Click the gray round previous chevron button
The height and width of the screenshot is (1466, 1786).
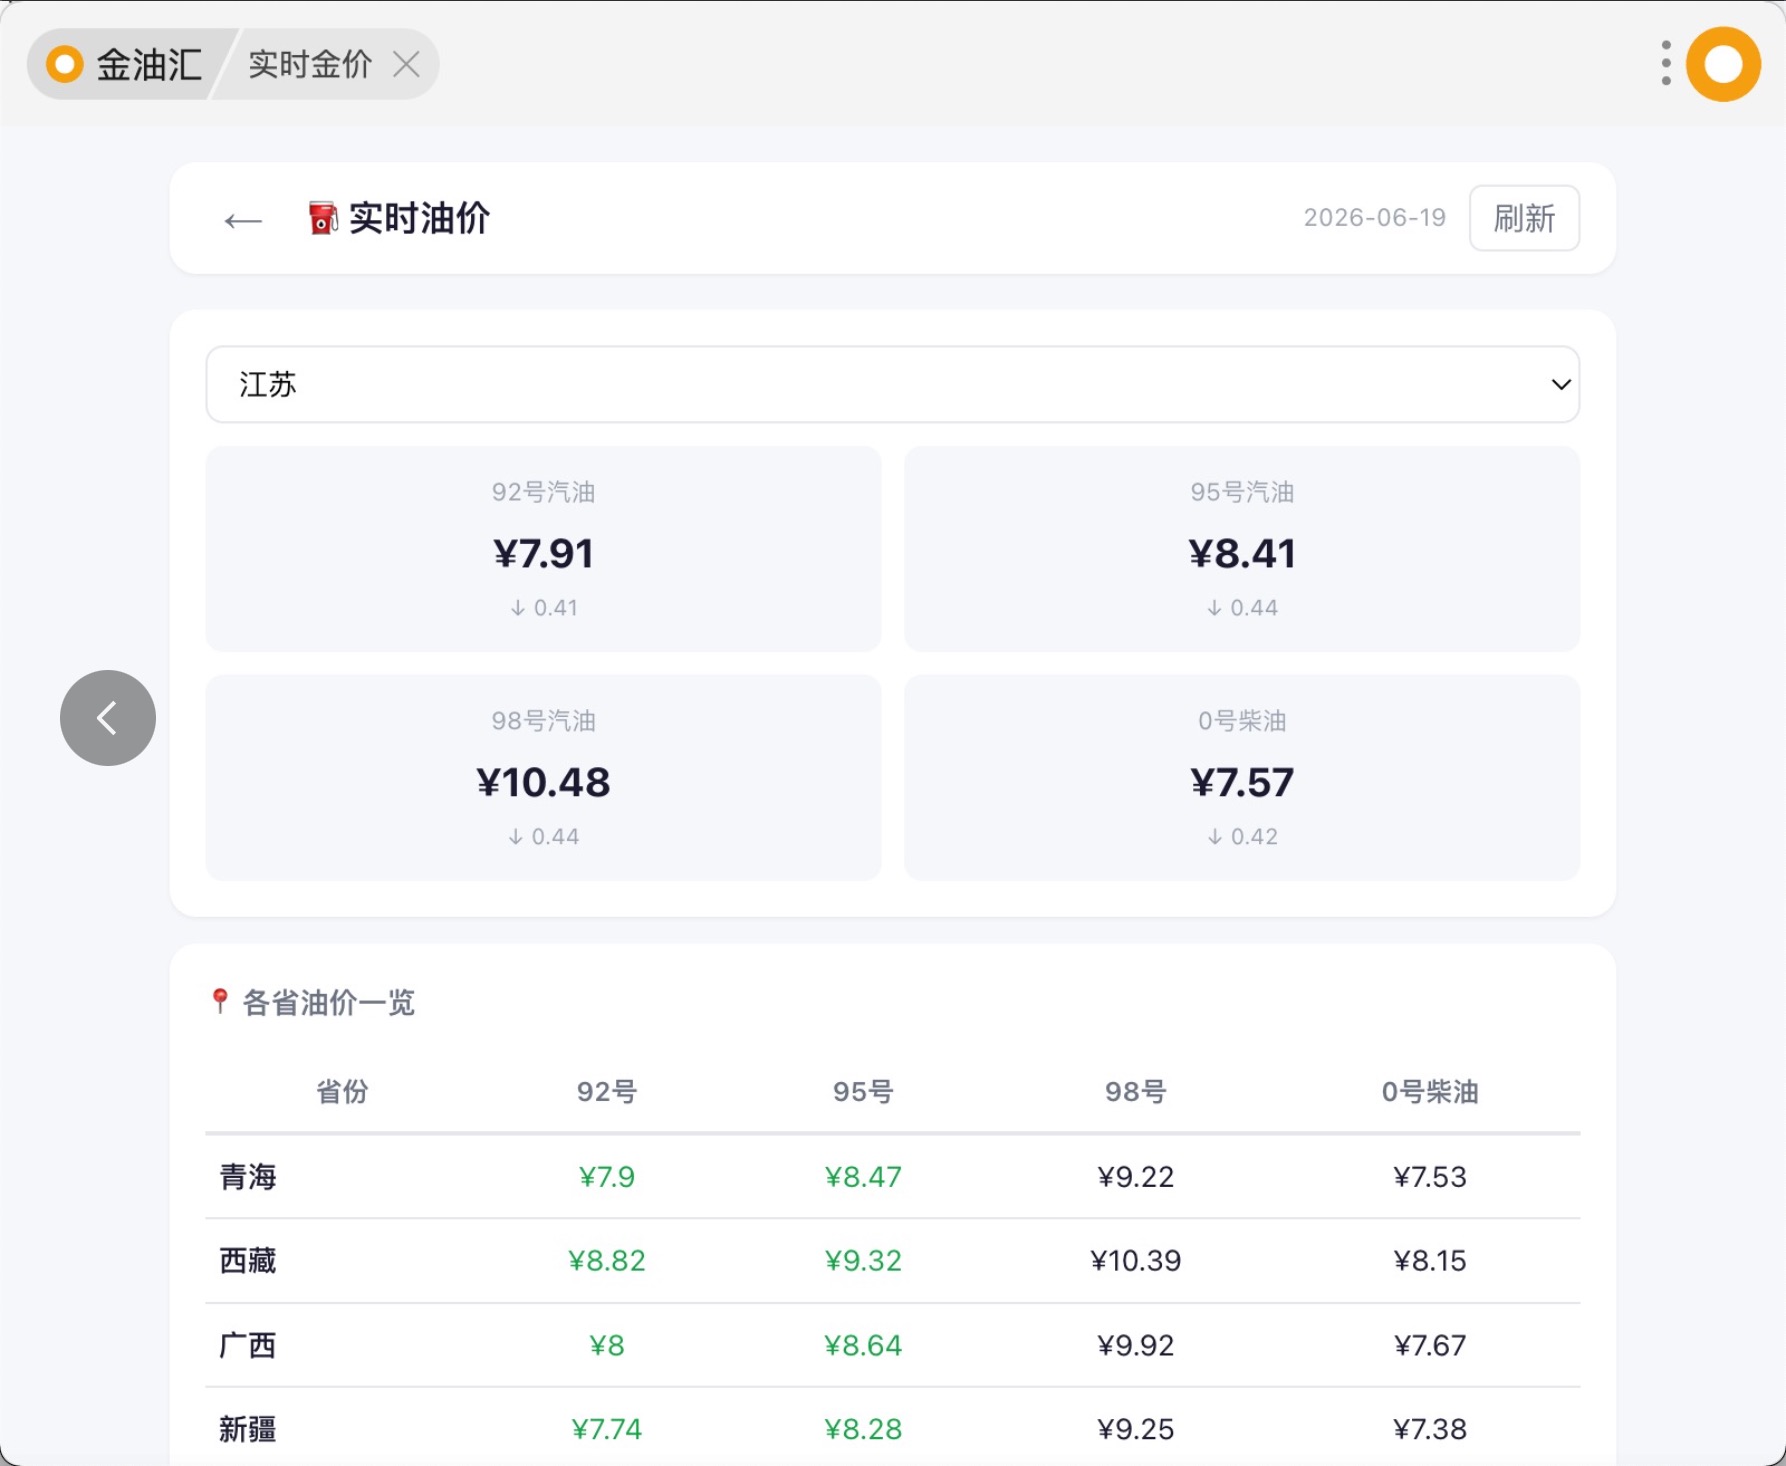click(x=108, y=718)
